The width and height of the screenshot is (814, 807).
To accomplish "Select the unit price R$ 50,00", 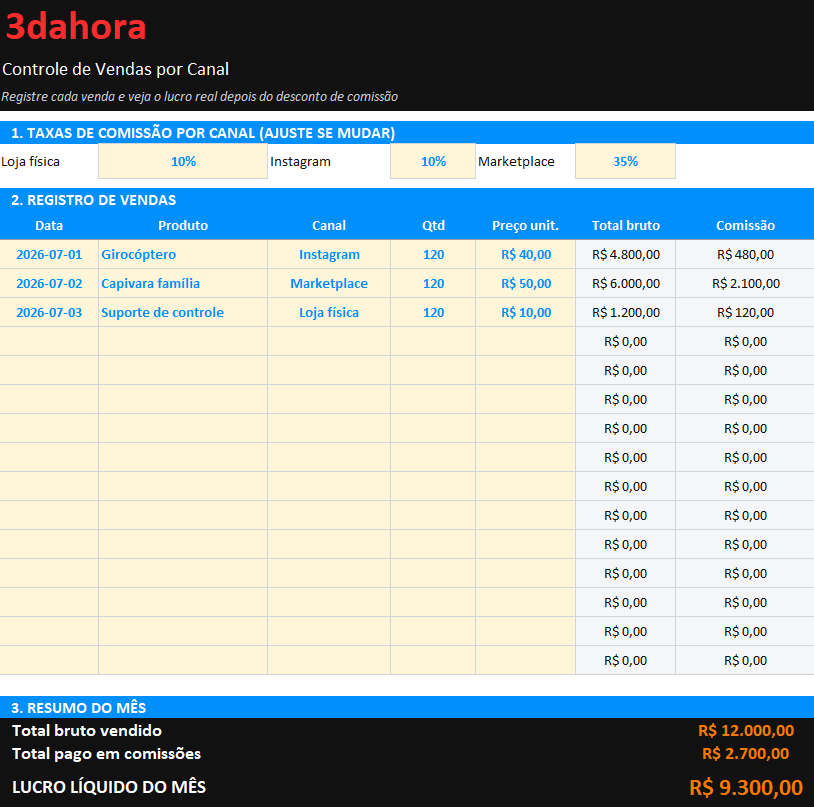I will [x=525, y=283].
